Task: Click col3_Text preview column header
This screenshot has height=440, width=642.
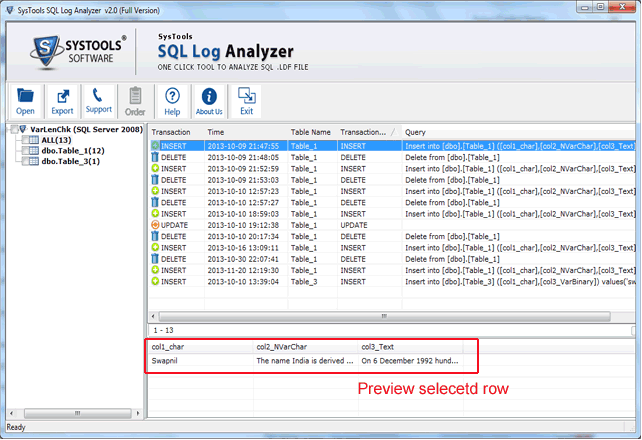Action: point(411,347)
